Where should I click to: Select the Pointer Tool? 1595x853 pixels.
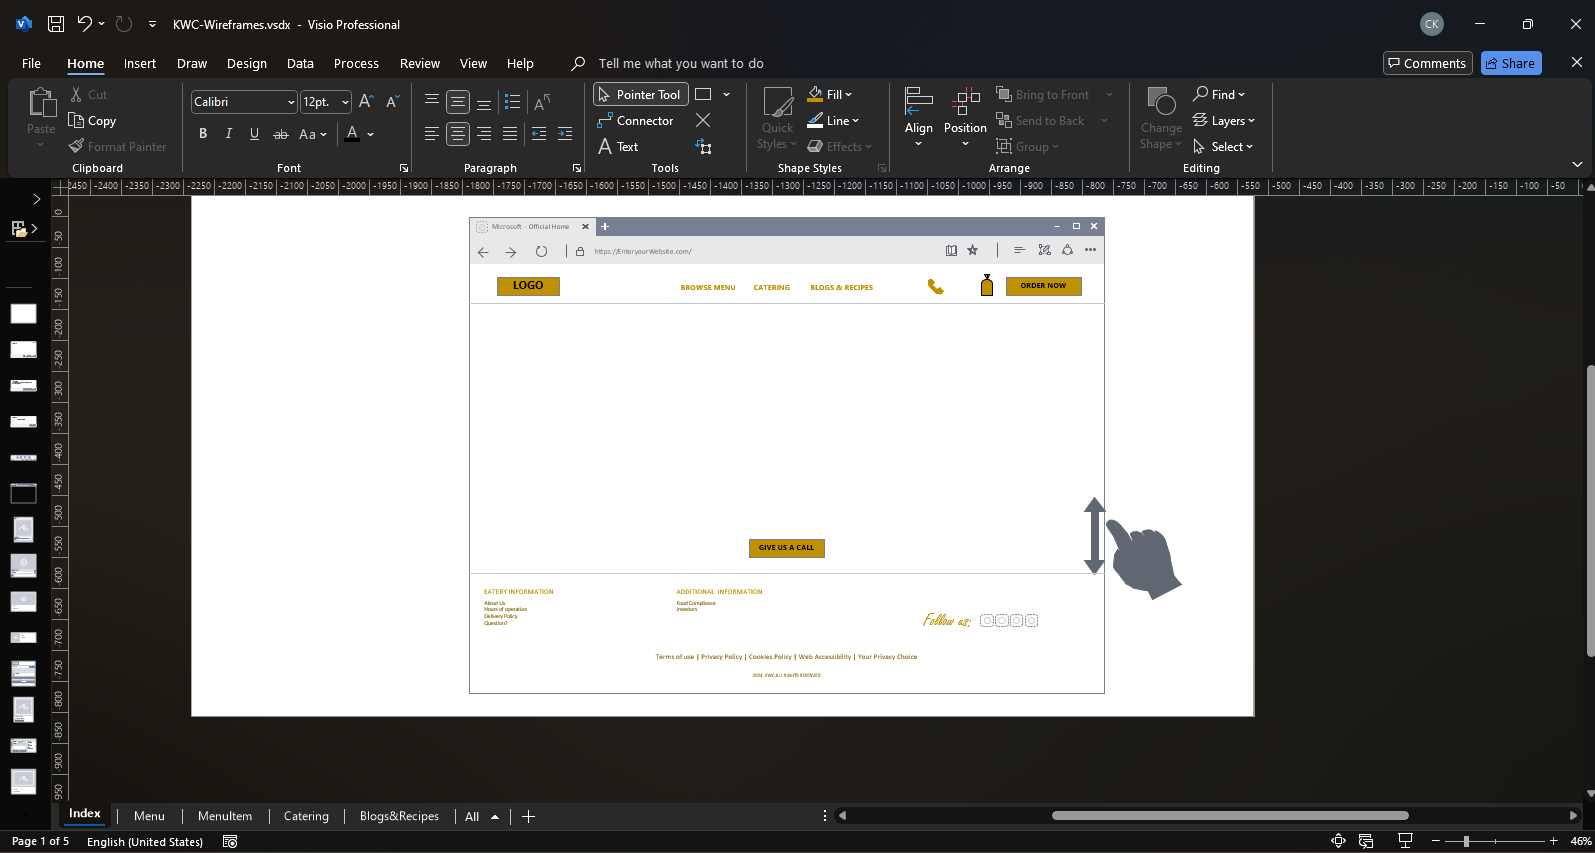[640, 94]
